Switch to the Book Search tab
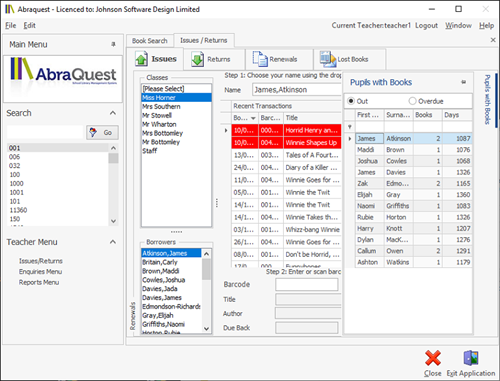Image resolution: width=500 pixels, height=381 pixels. point(150,41)
